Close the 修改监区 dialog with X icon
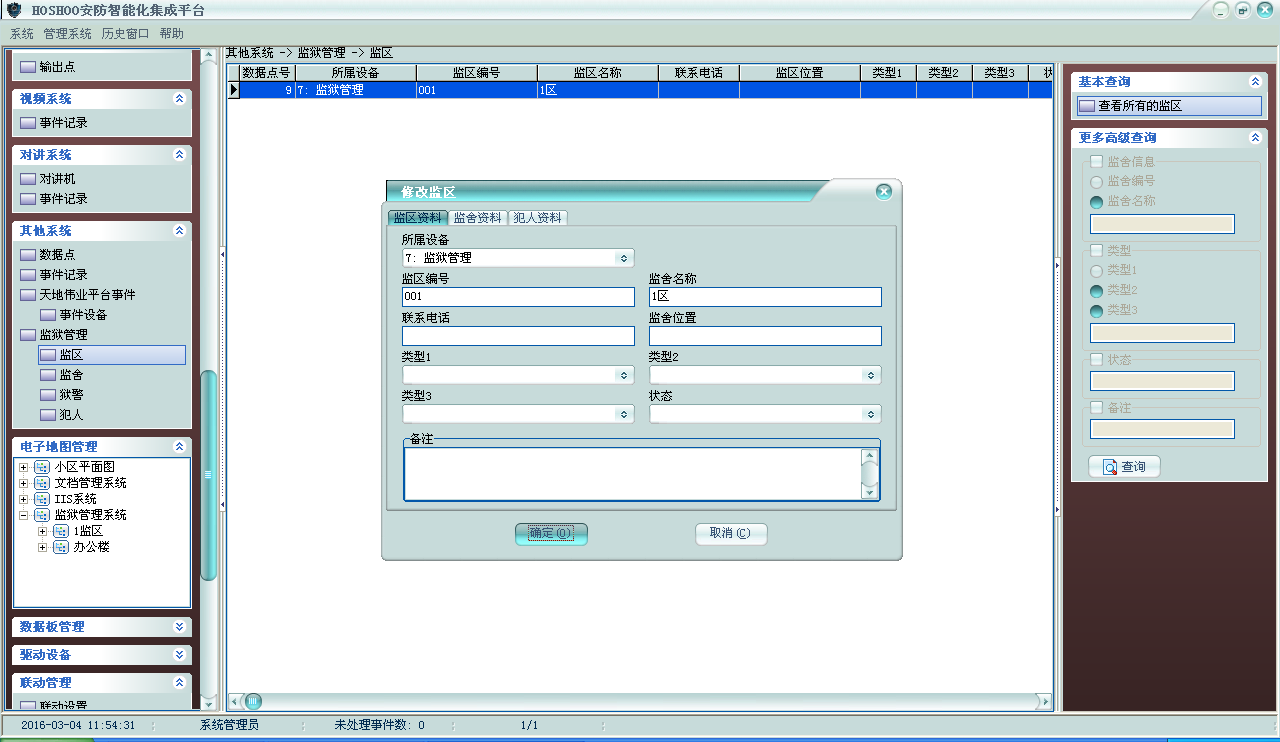The width and height of the screenshot is (1280, 742). 883,192
